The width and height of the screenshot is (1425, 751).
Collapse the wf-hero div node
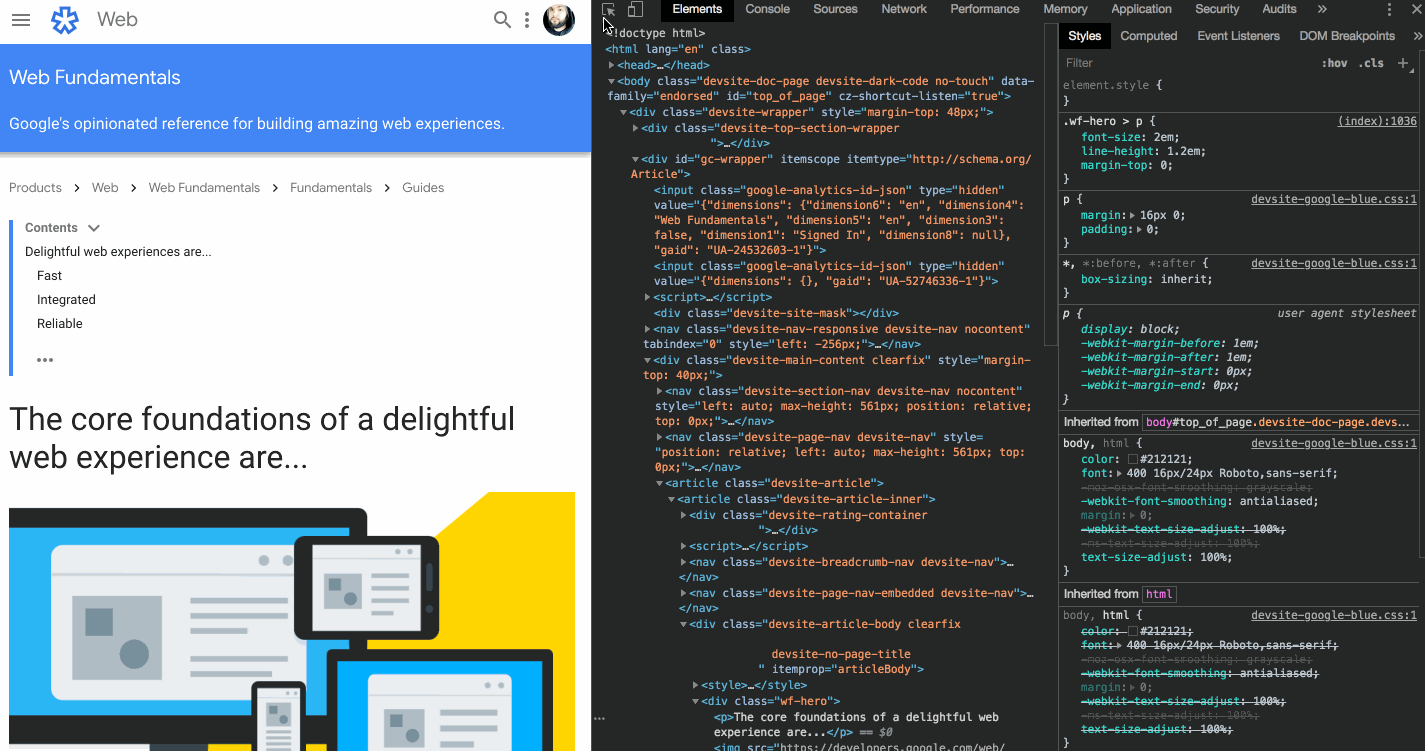pos(696,702)
